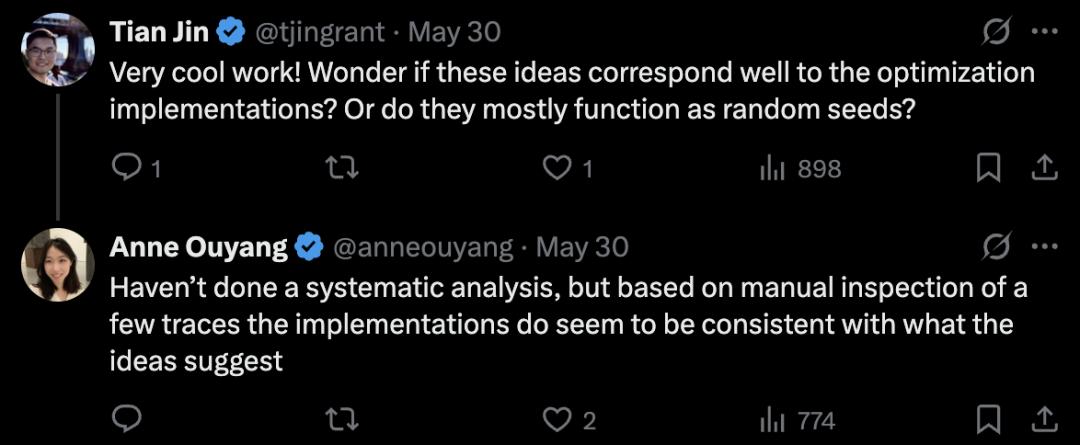View analytics for Tian Jin's tweet
The height and width of the screenshot is (445, 1080).
click(x=771, y=169)
